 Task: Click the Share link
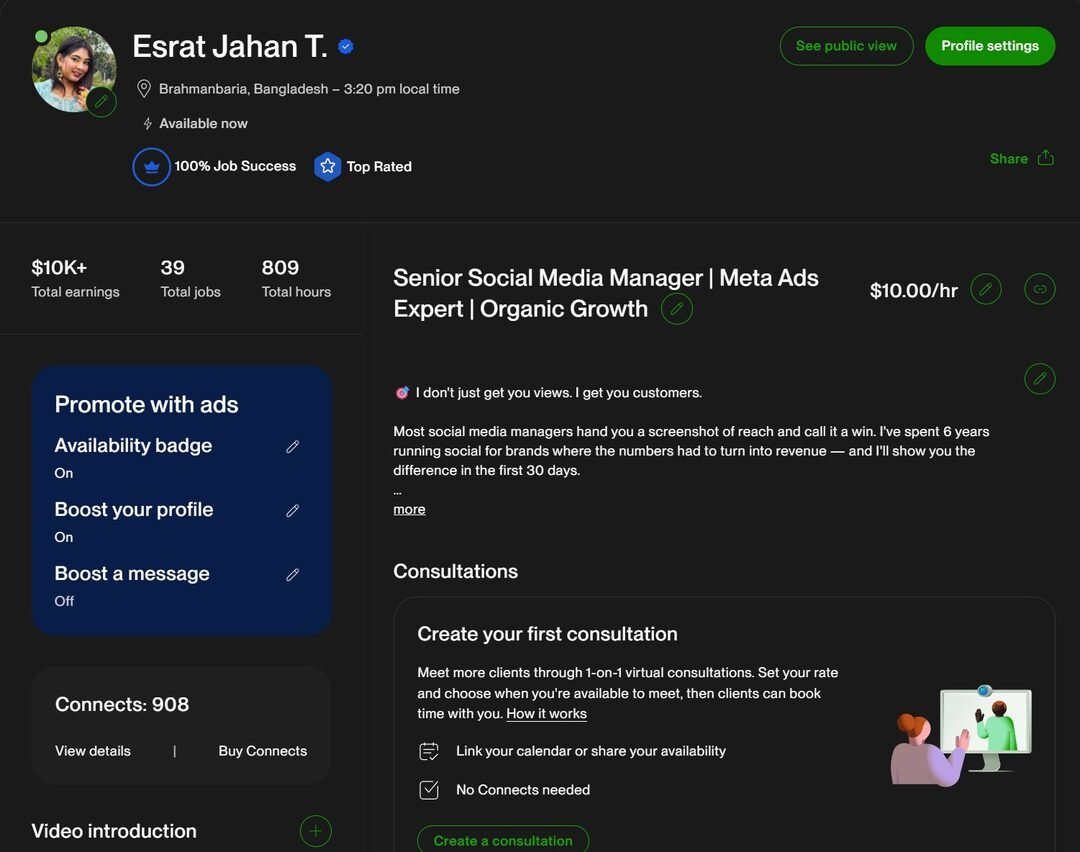1008,158
